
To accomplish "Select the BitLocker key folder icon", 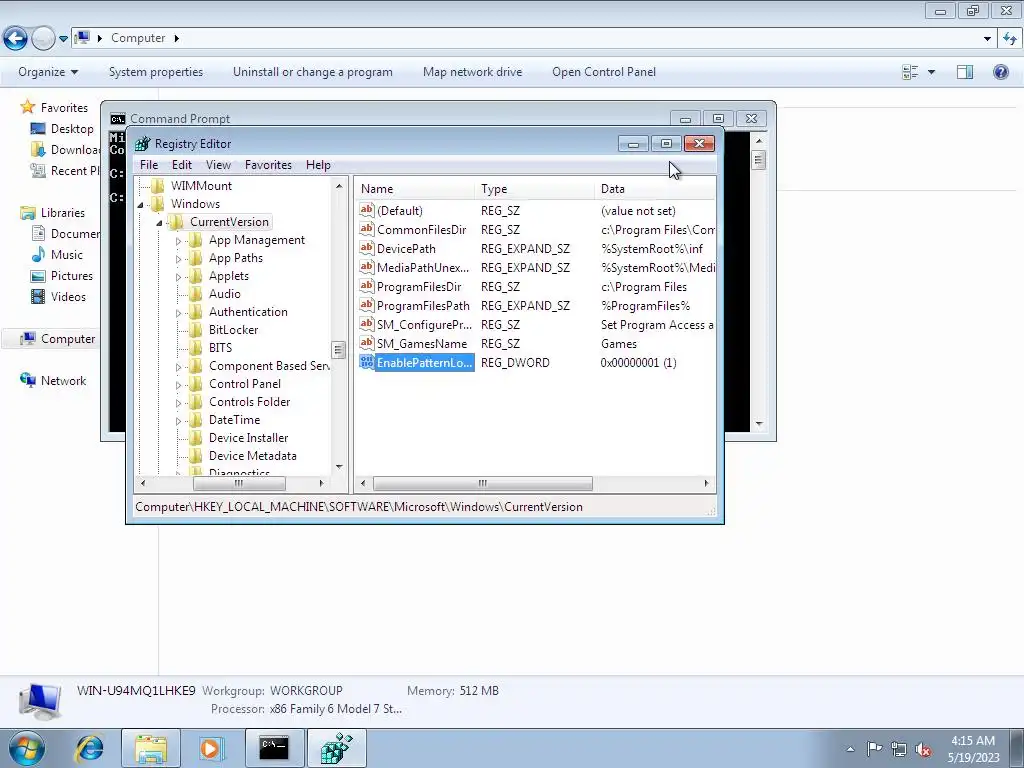I will [x=195, y=330].
